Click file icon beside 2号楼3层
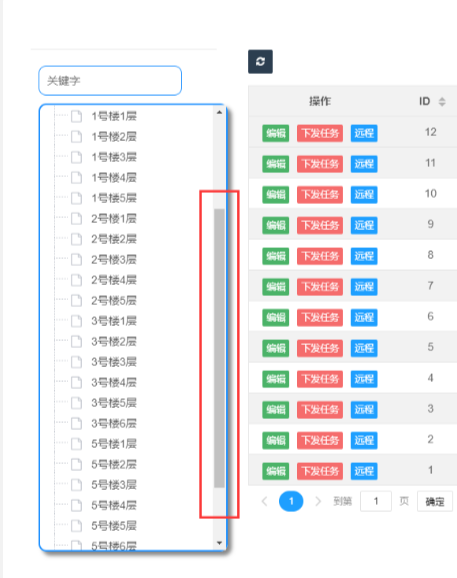Screen dimensions: 457x578 76,260
